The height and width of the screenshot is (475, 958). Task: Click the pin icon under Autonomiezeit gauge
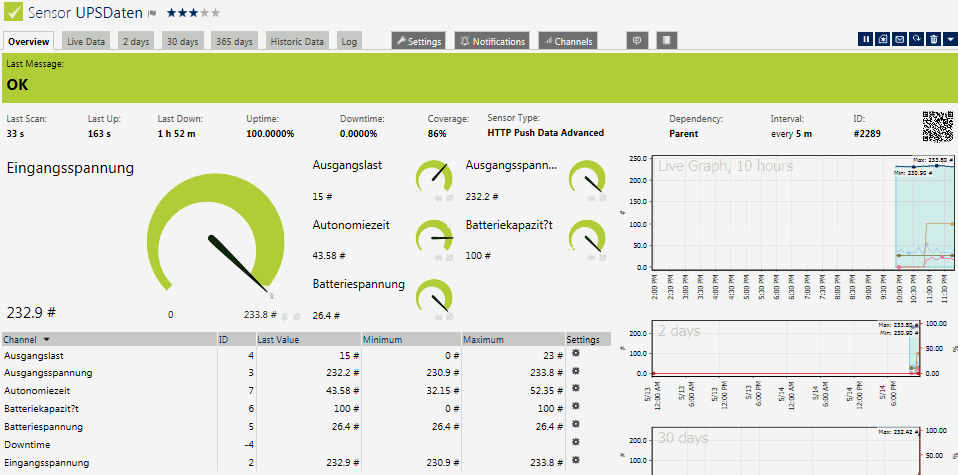point(438,257)
